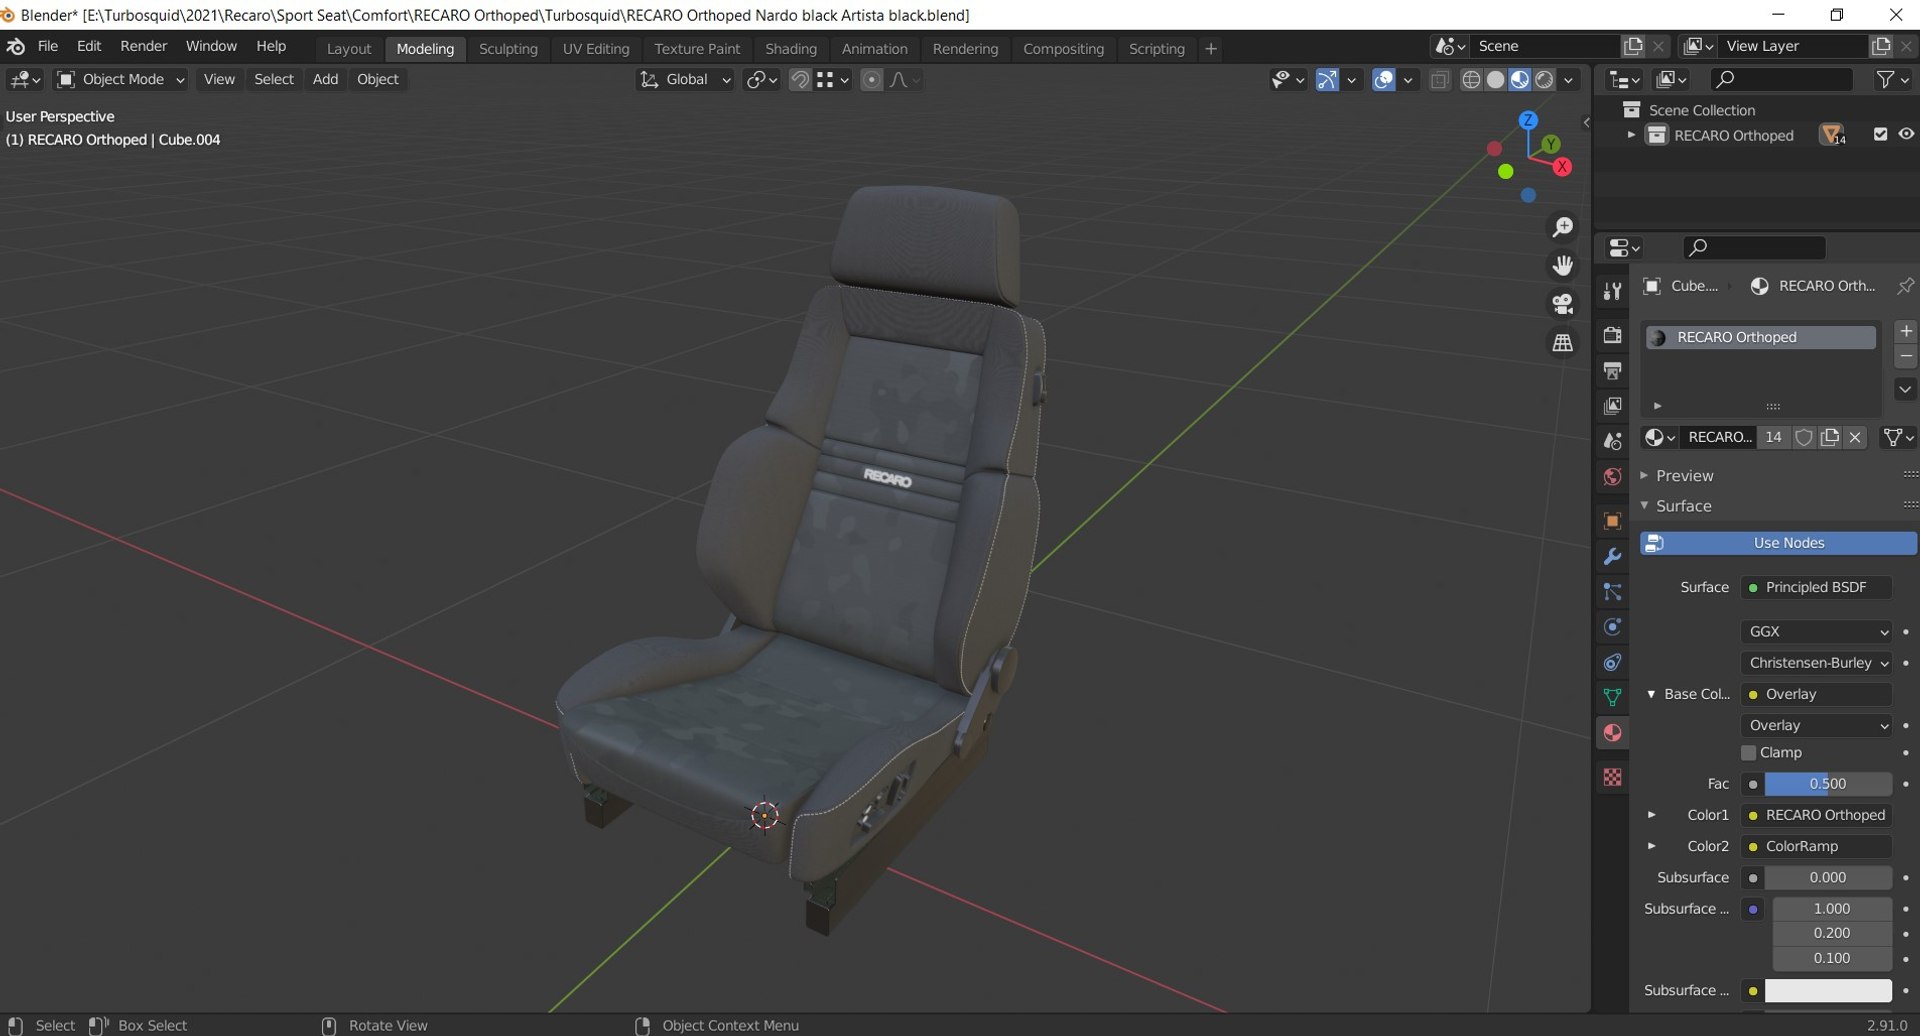The width and height of the screenshot is (1920, 1036).
Task: Open the Object Constraint properties tab
Action: click(x=1612, y=662)
